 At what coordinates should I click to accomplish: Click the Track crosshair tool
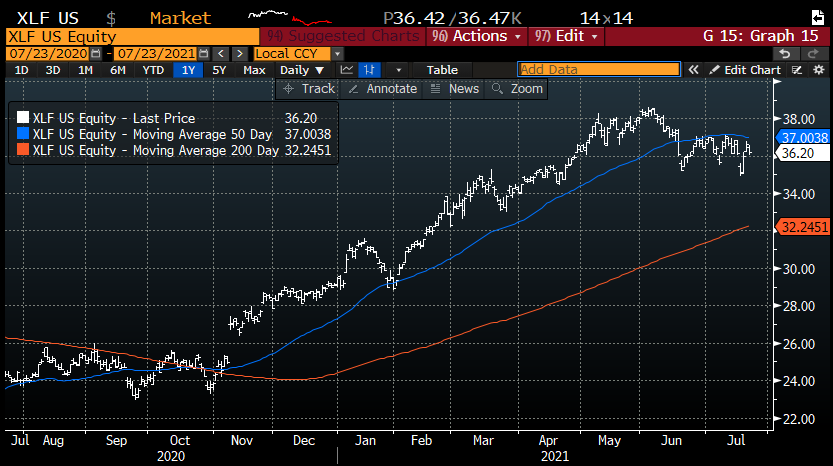pos(309,89)
